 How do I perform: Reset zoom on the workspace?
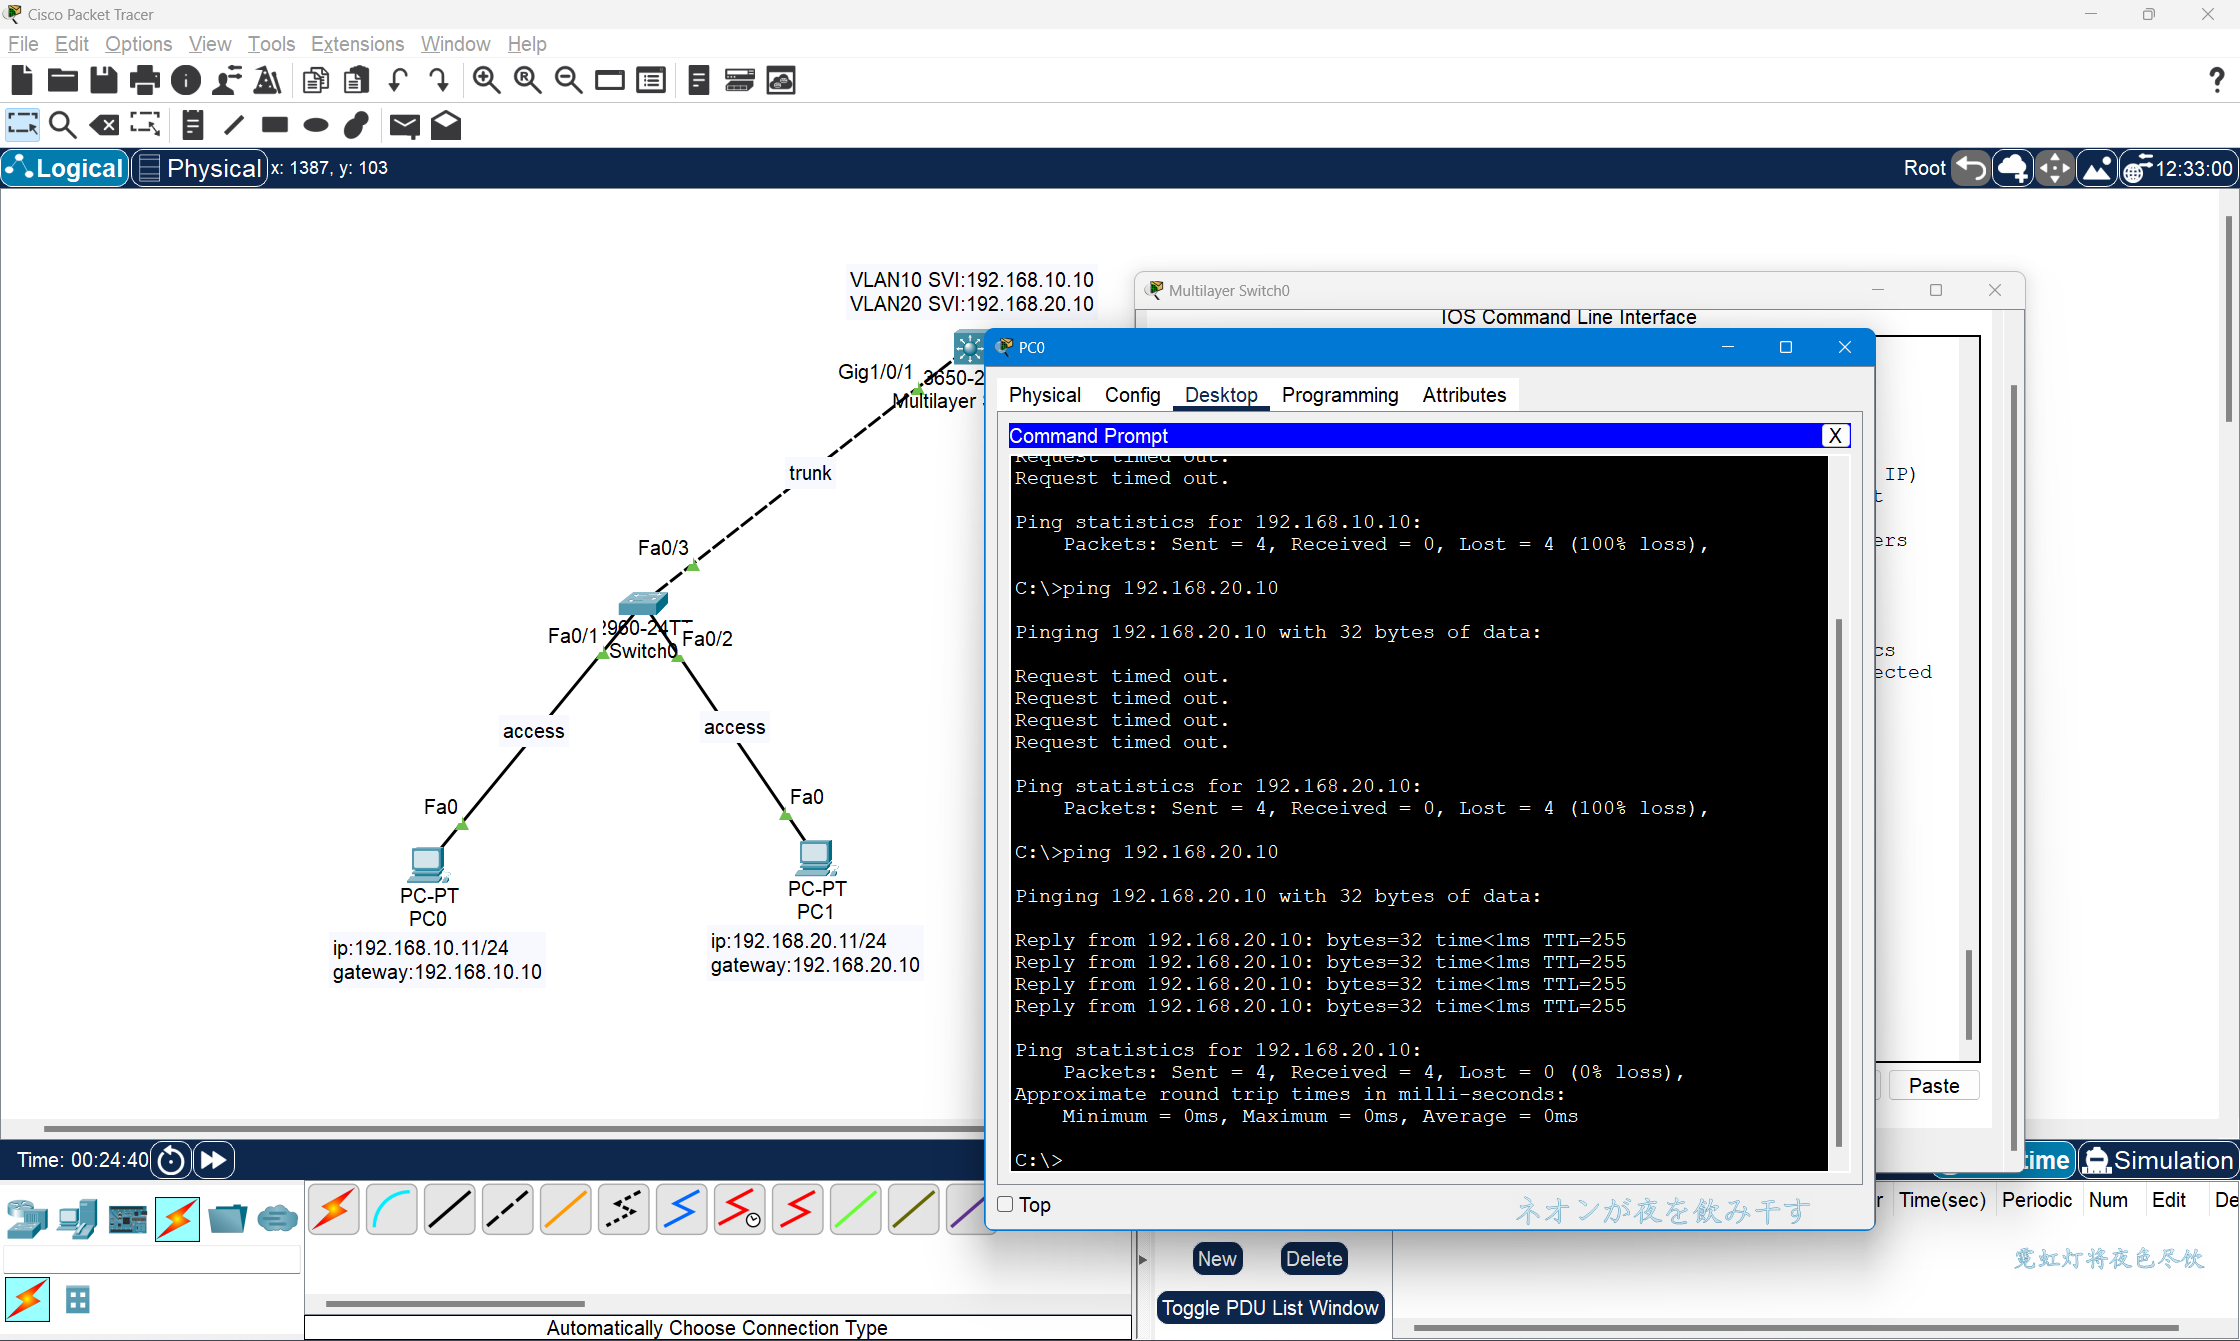coord(528,80)
